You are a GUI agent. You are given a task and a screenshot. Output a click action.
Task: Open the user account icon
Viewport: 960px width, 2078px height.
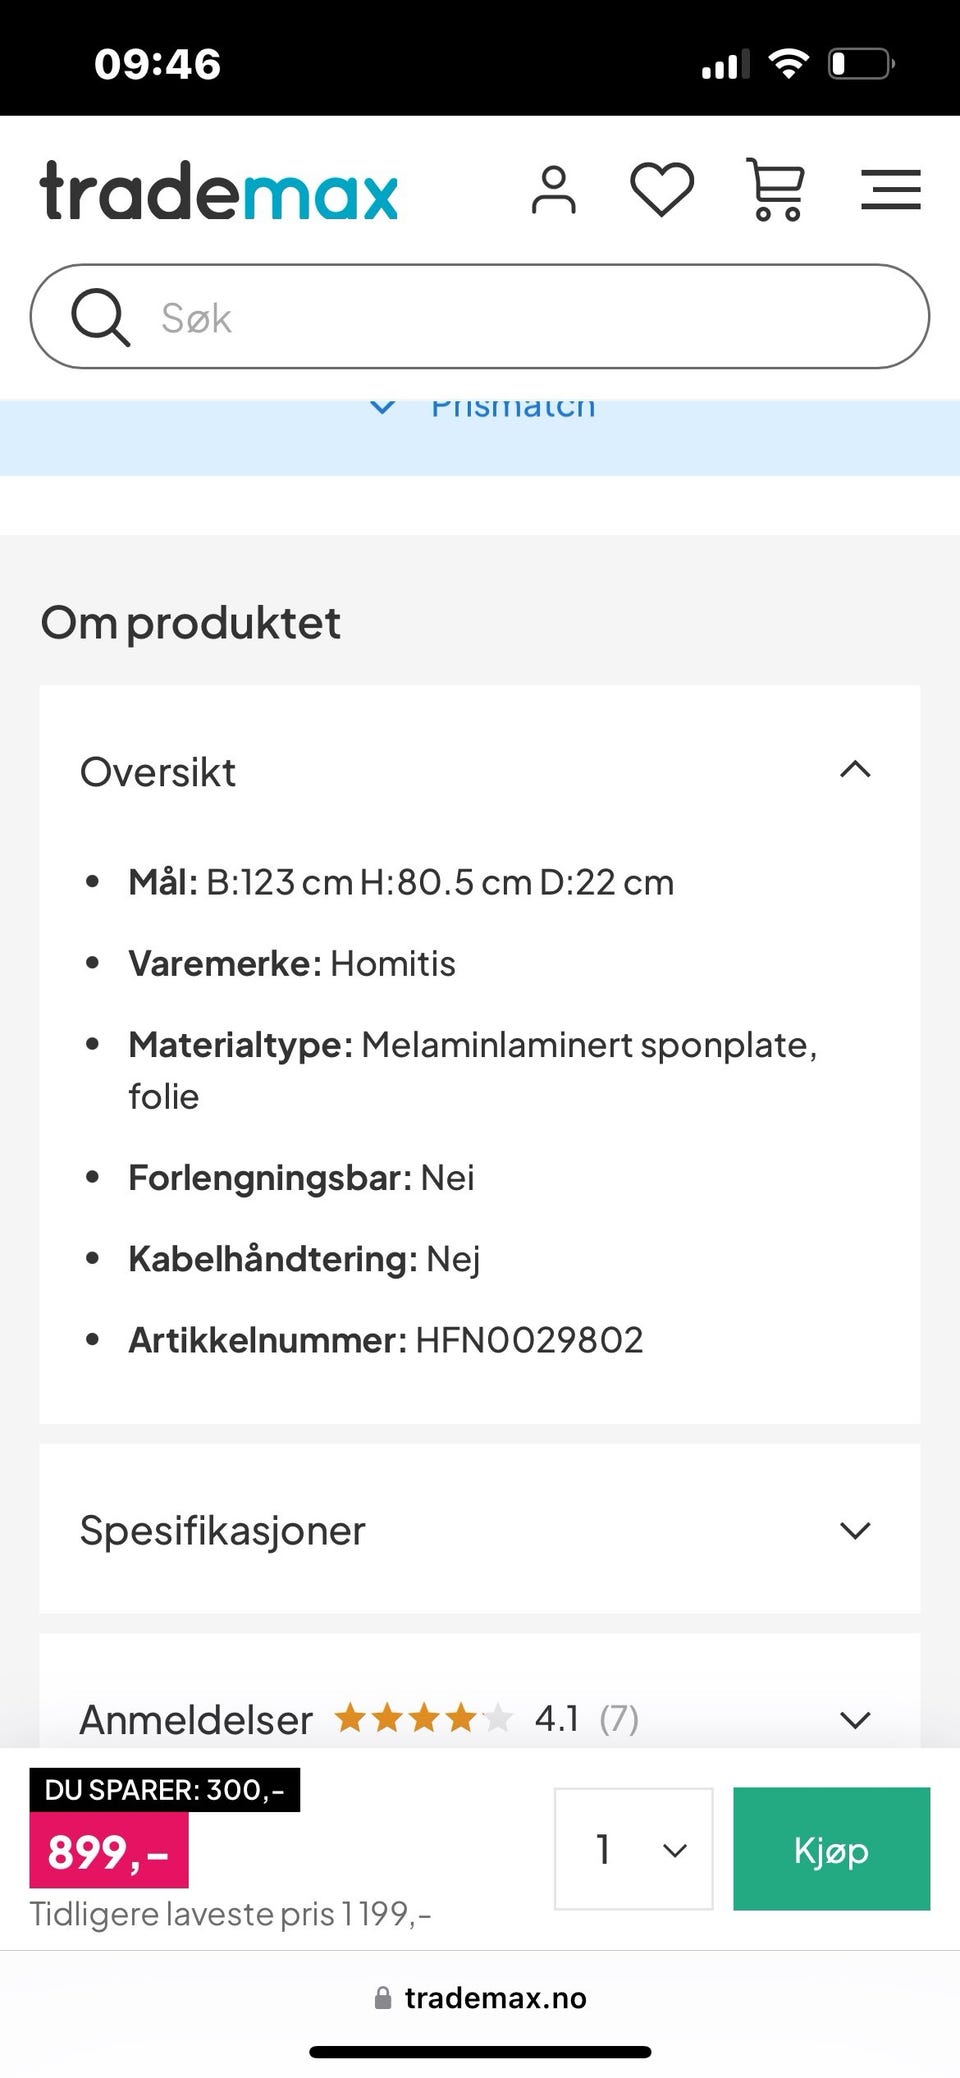553,190
